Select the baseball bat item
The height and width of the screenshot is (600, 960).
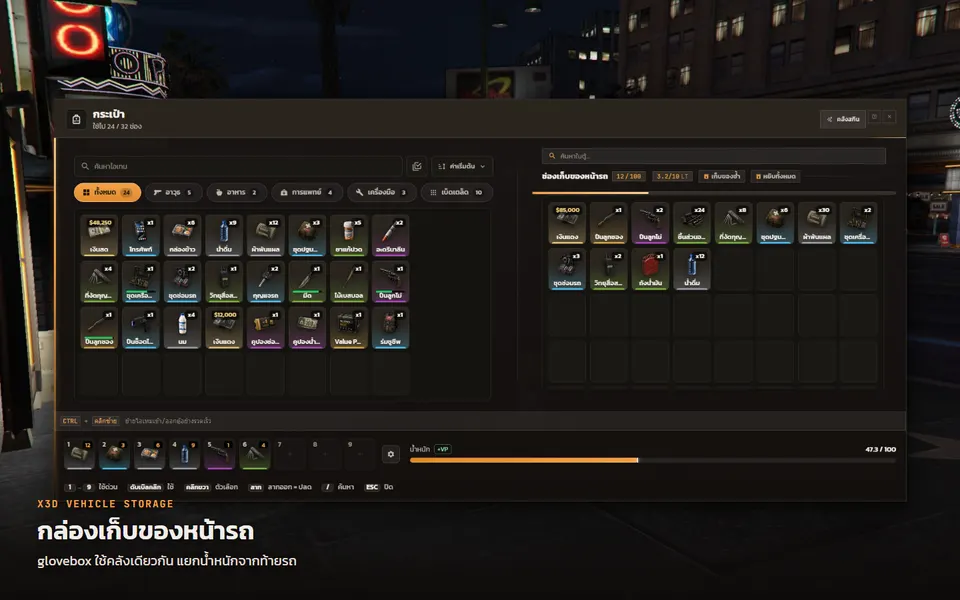349,281
